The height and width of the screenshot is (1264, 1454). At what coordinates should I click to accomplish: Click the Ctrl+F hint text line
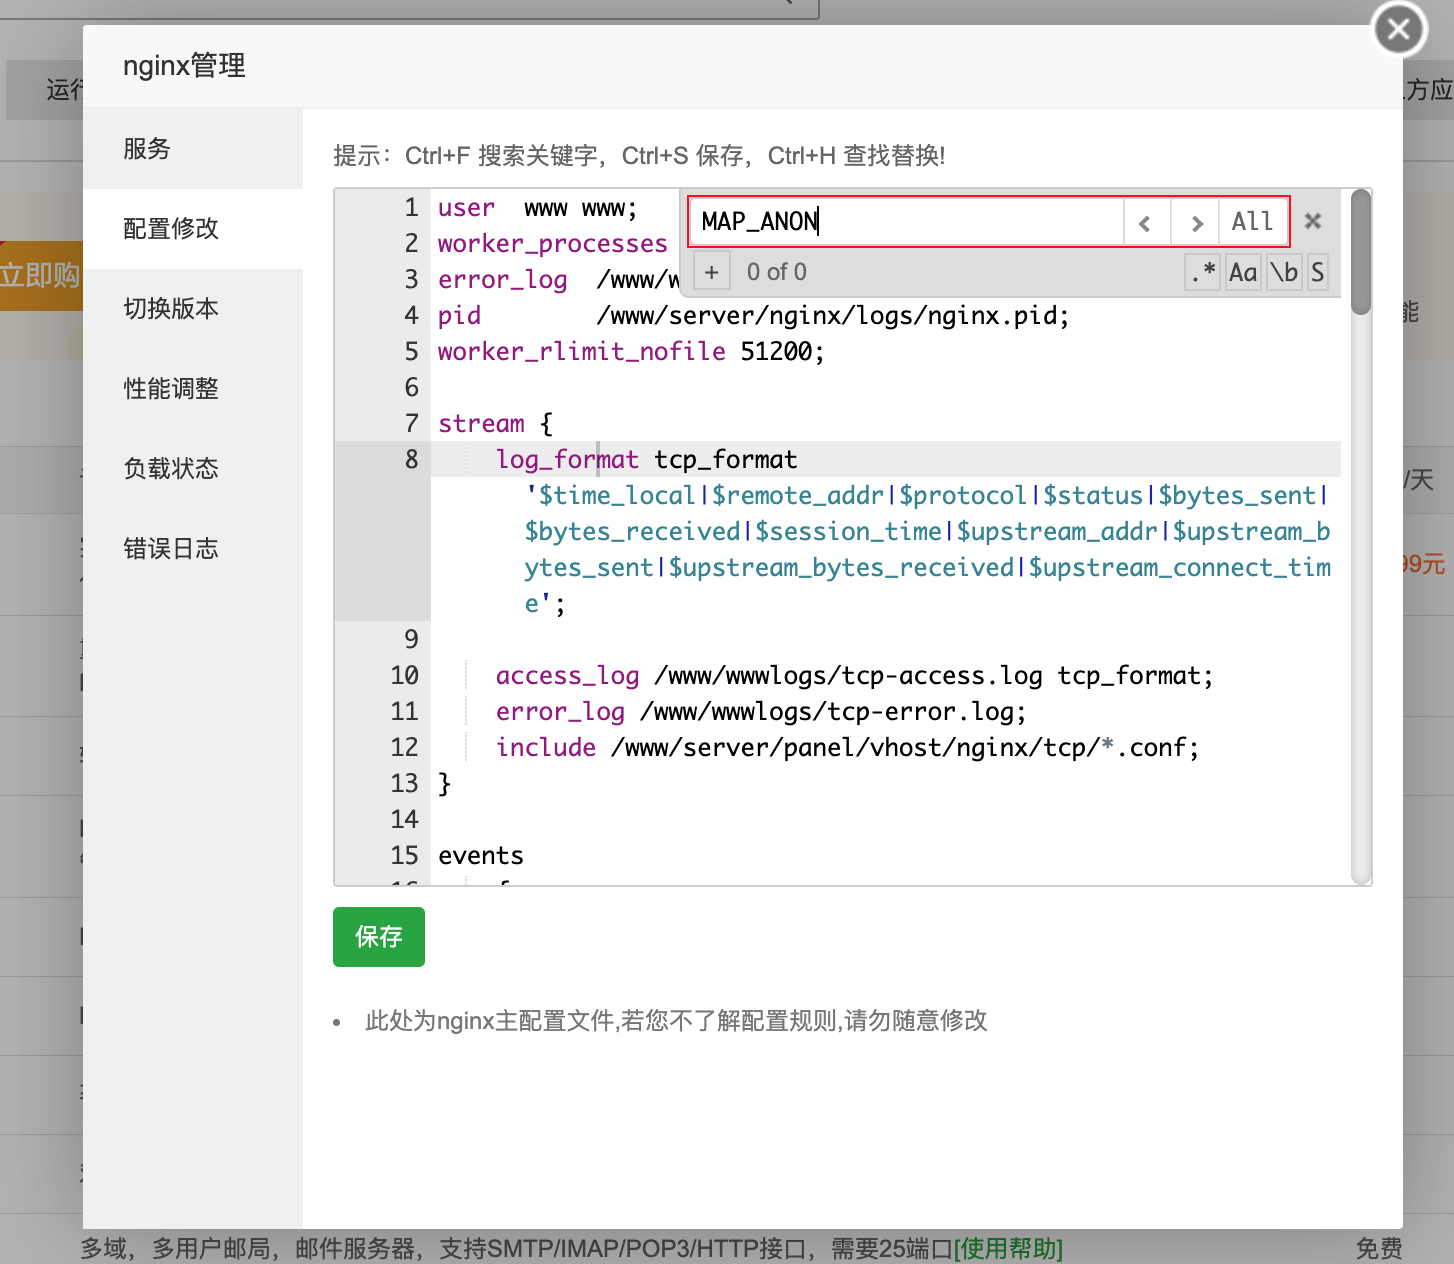pyautogui.click(x=639, y=156)
